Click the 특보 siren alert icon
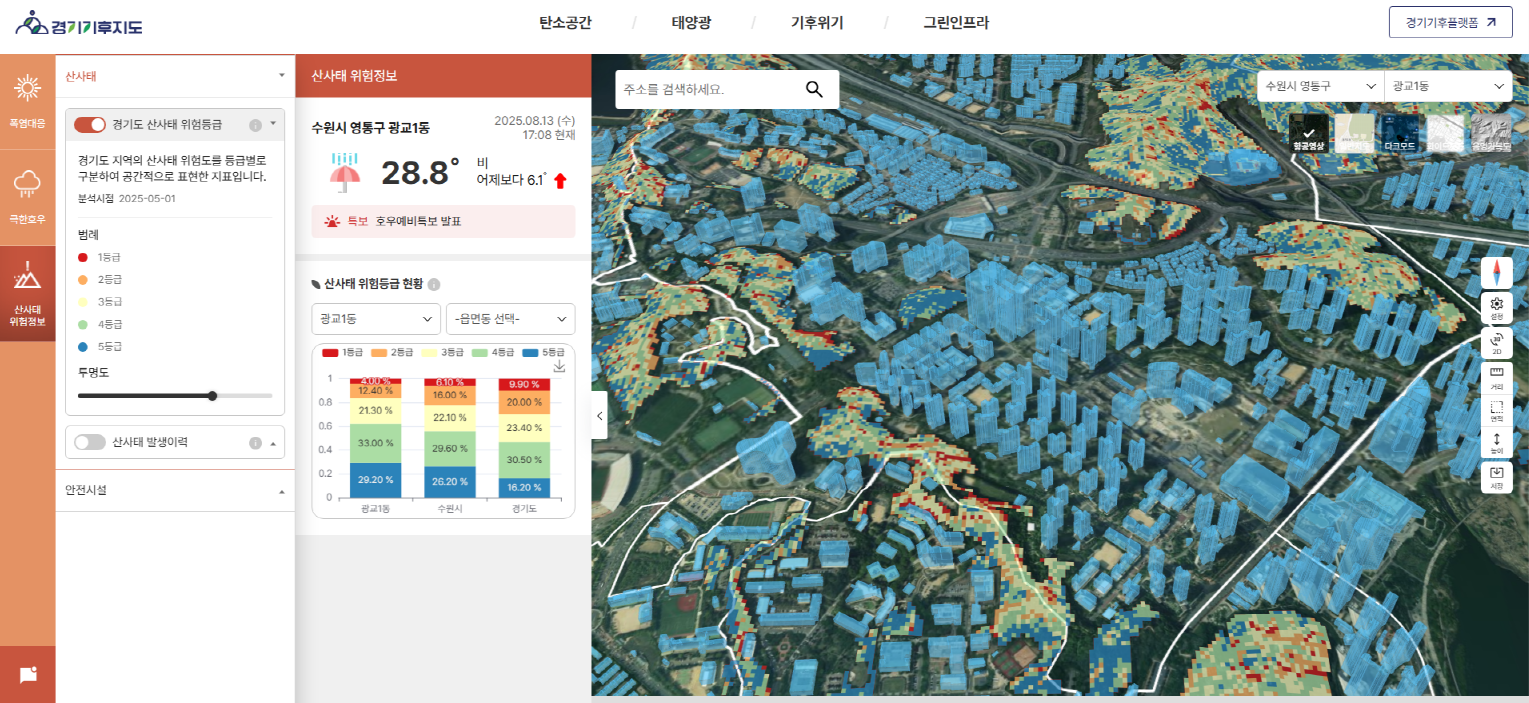This screenshot has height=703, width=1529. (331, 221)
